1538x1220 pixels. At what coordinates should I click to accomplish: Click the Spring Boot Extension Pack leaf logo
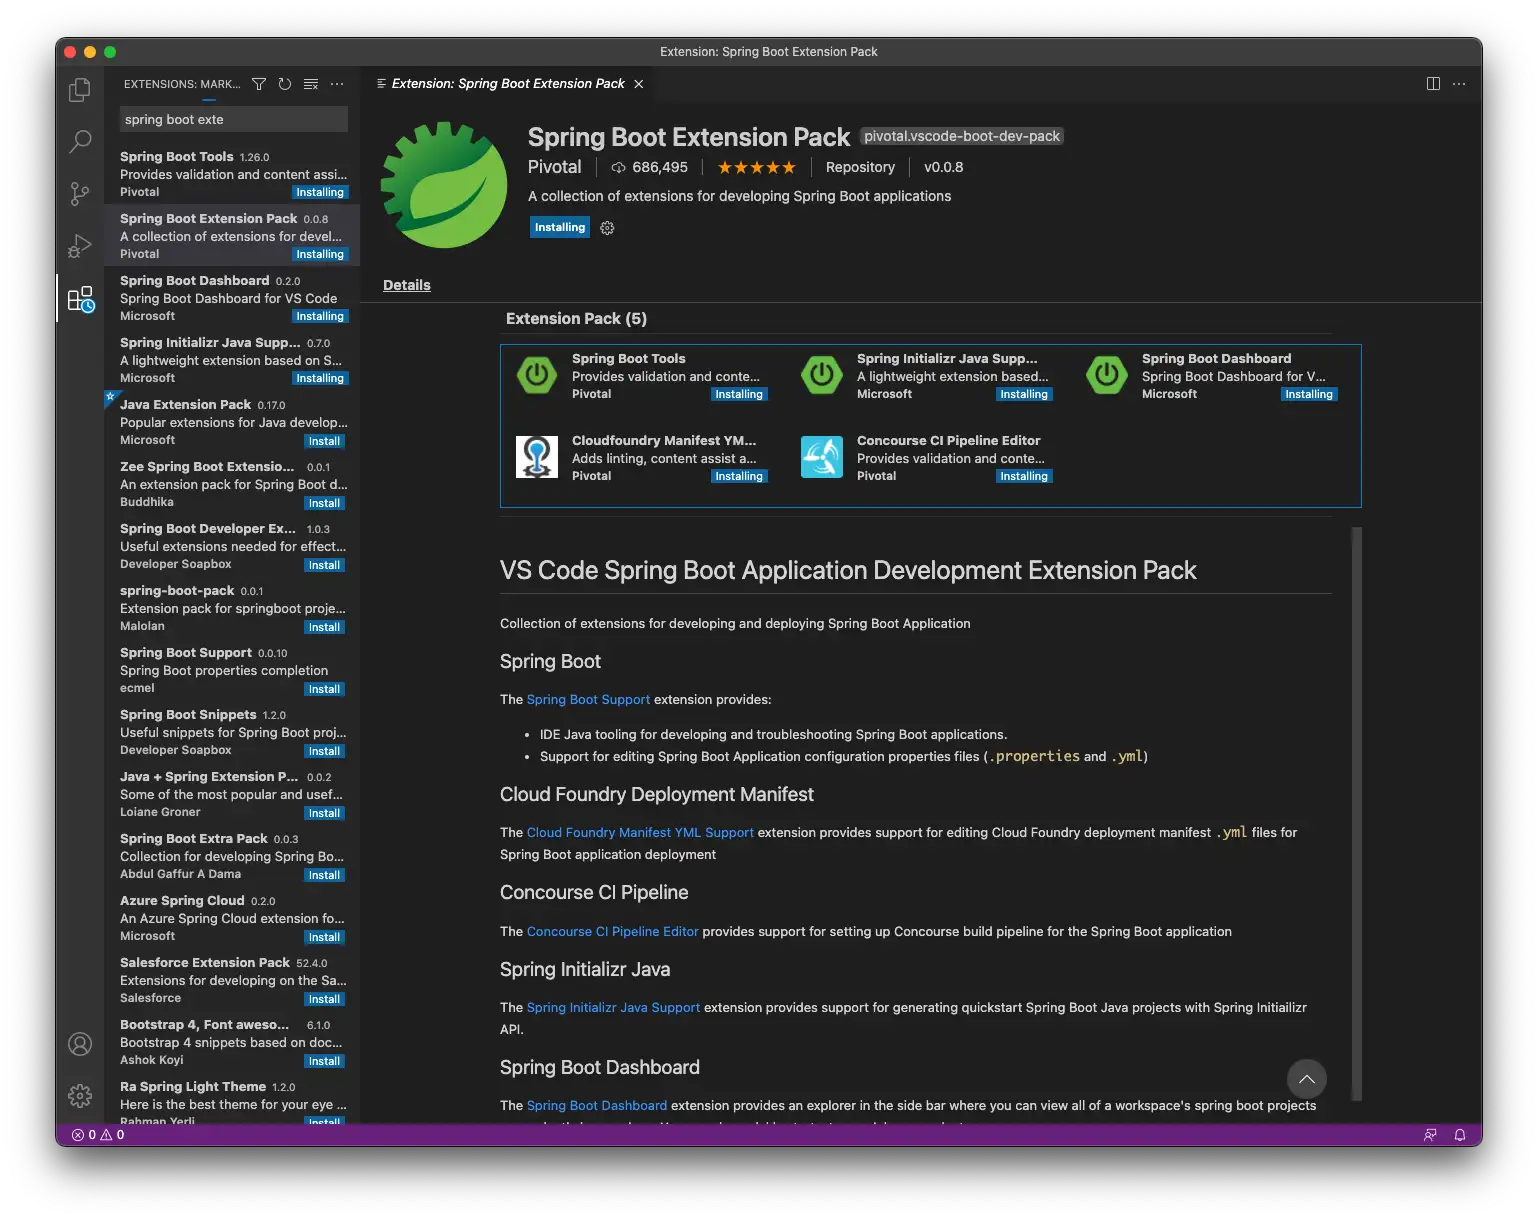tap(444, 185)
